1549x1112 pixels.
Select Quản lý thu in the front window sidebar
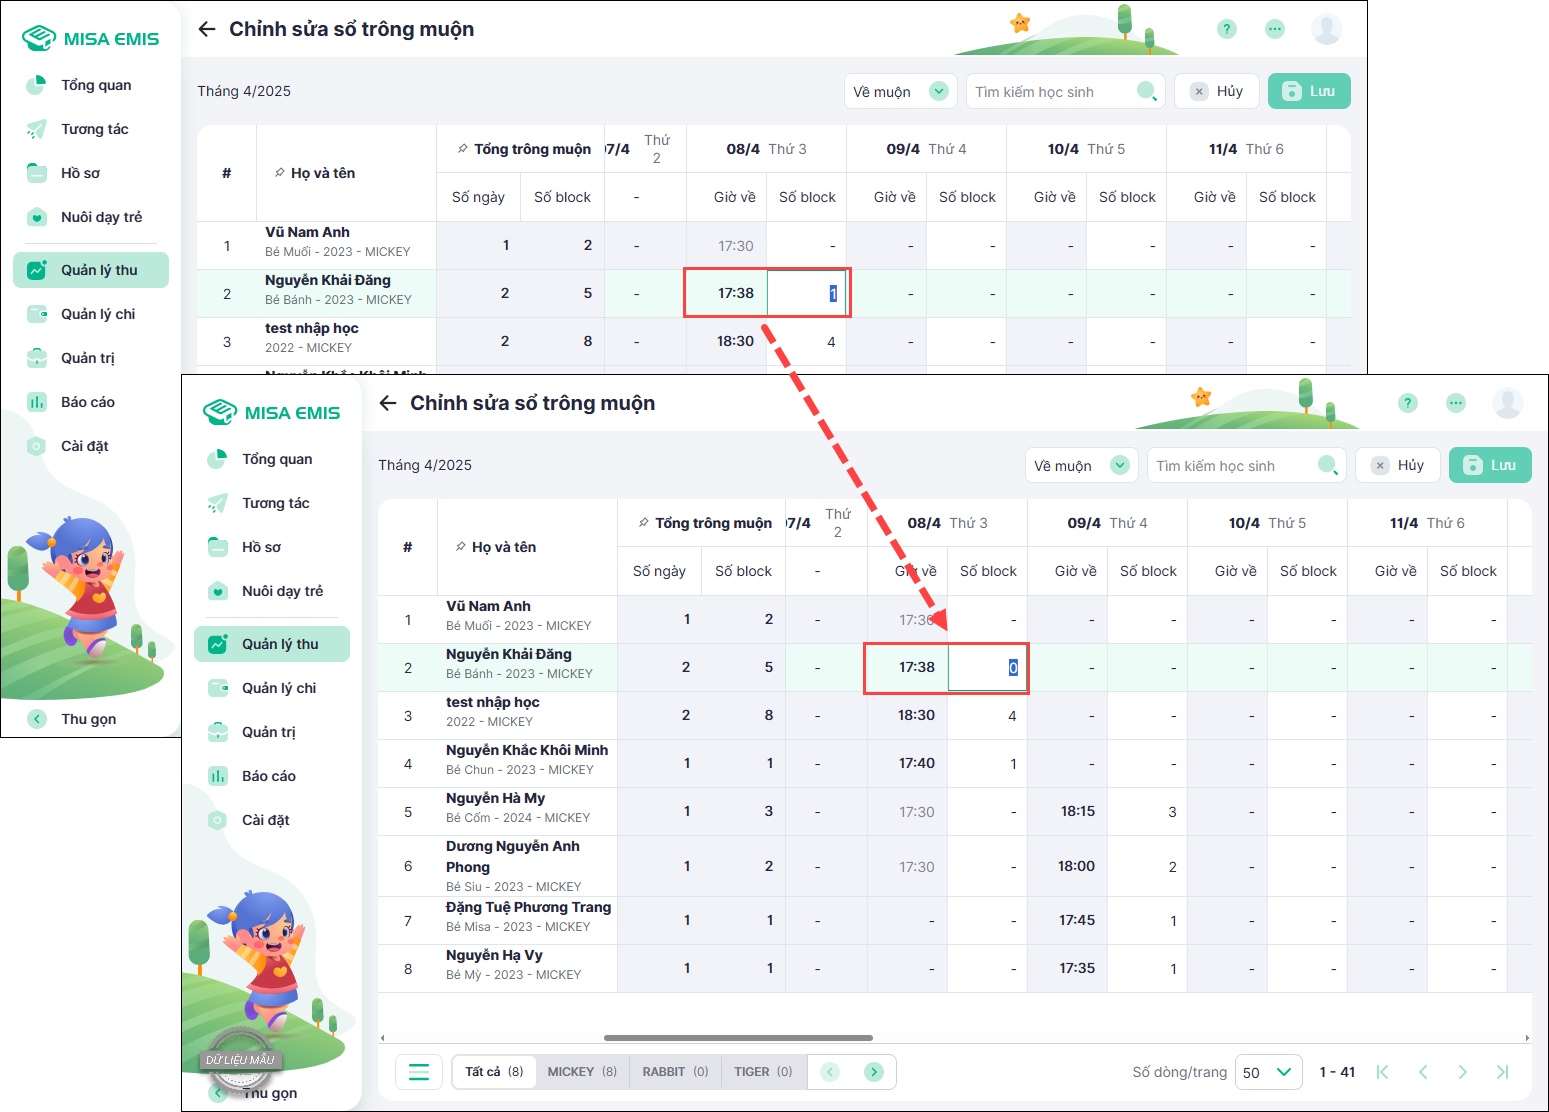[271, 644]
